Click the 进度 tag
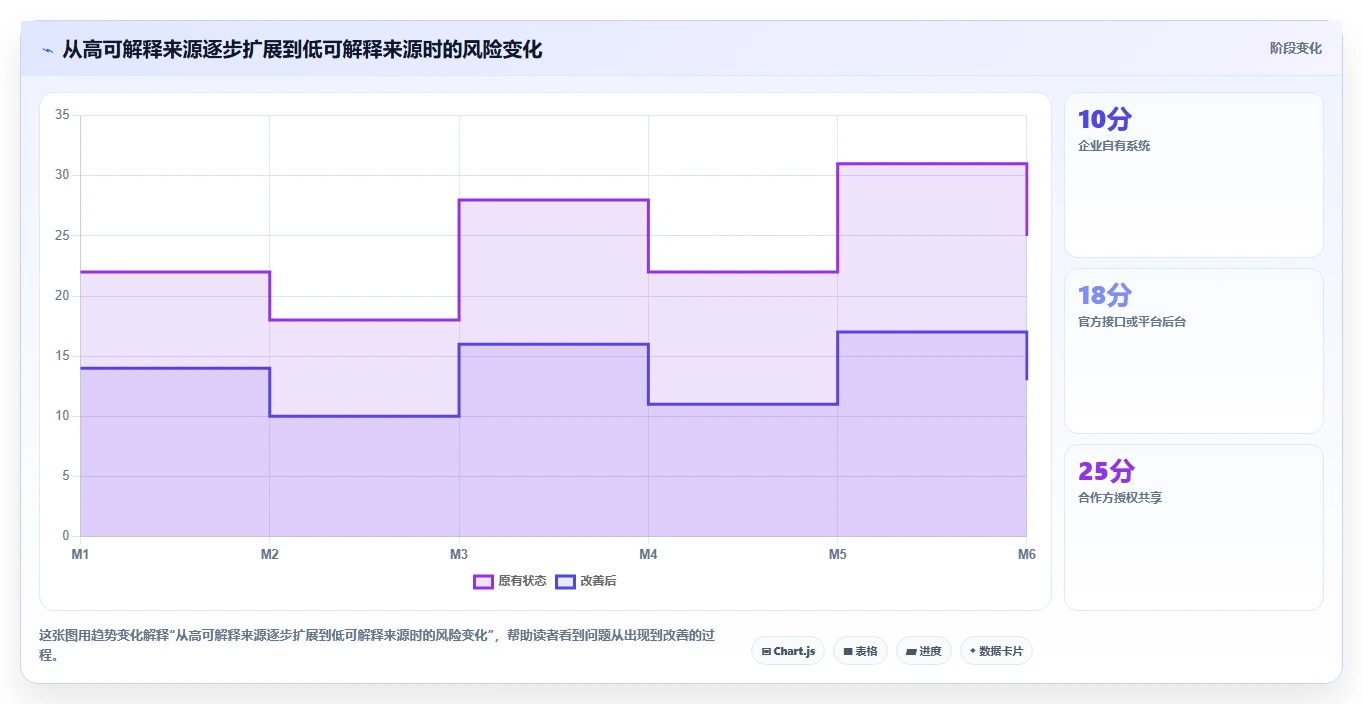This screenshot has width=1363, height=704. tap(924, 651)
